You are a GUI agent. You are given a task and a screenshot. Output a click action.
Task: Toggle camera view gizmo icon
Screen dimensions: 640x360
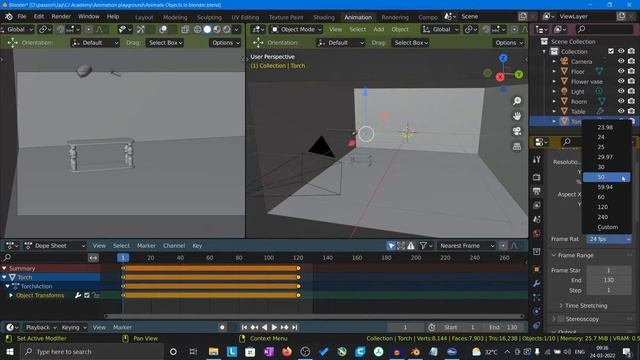(517, 131)
